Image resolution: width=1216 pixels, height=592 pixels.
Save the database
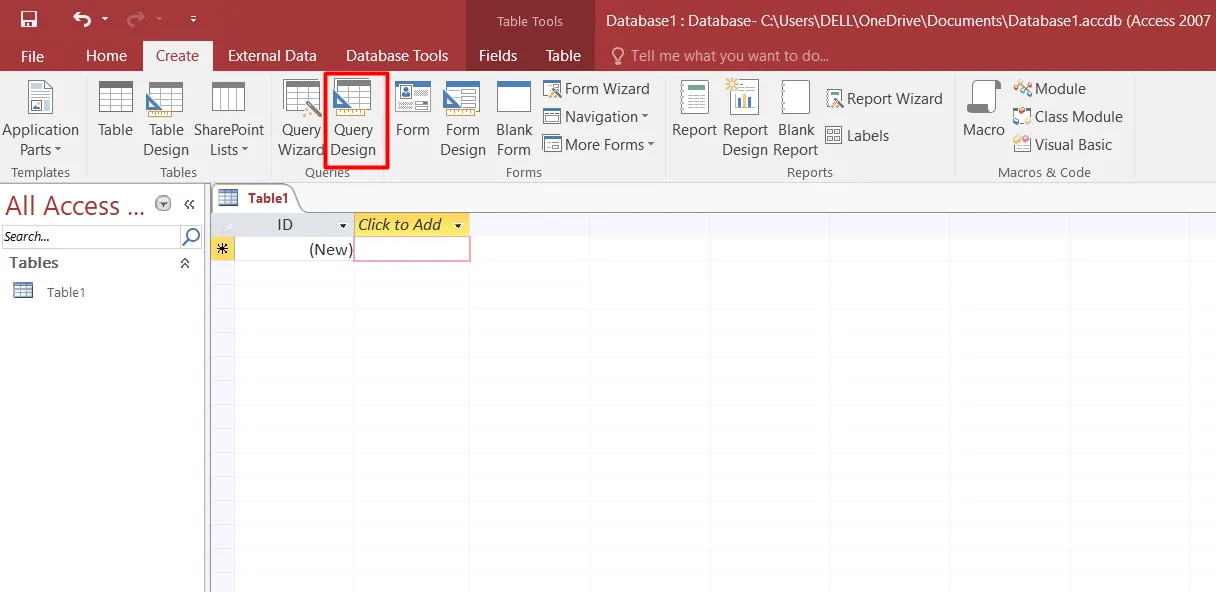tap(27, 17)
